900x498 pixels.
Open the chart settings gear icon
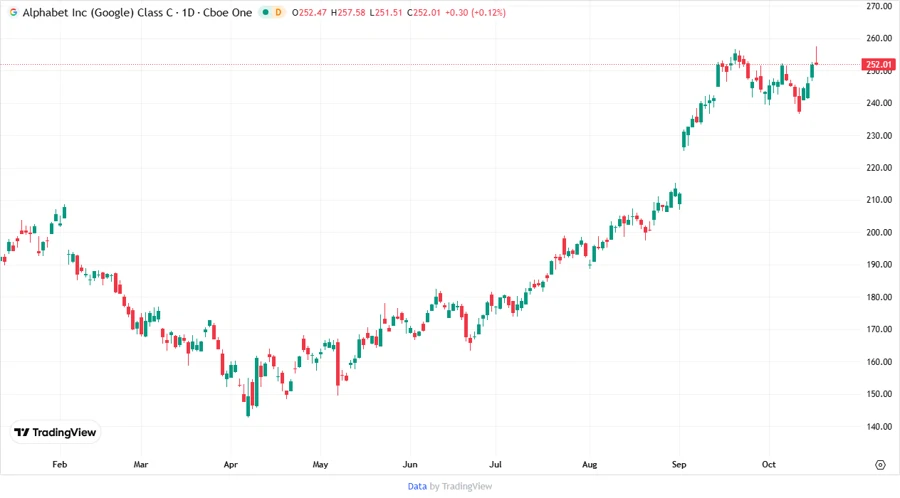click(x=880, y=465)
